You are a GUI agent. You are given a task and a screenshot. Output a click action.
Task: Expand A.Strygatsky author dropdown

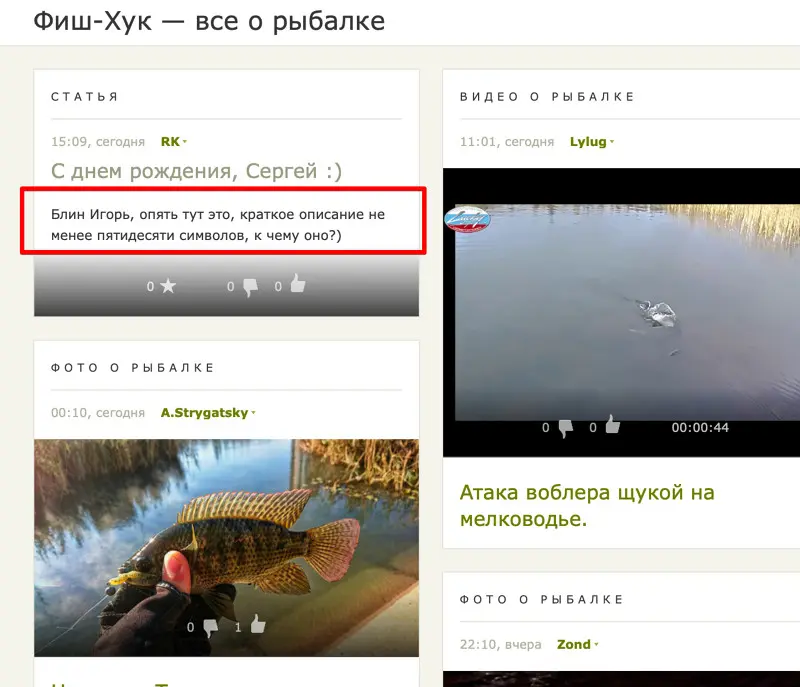click(253, 413)
